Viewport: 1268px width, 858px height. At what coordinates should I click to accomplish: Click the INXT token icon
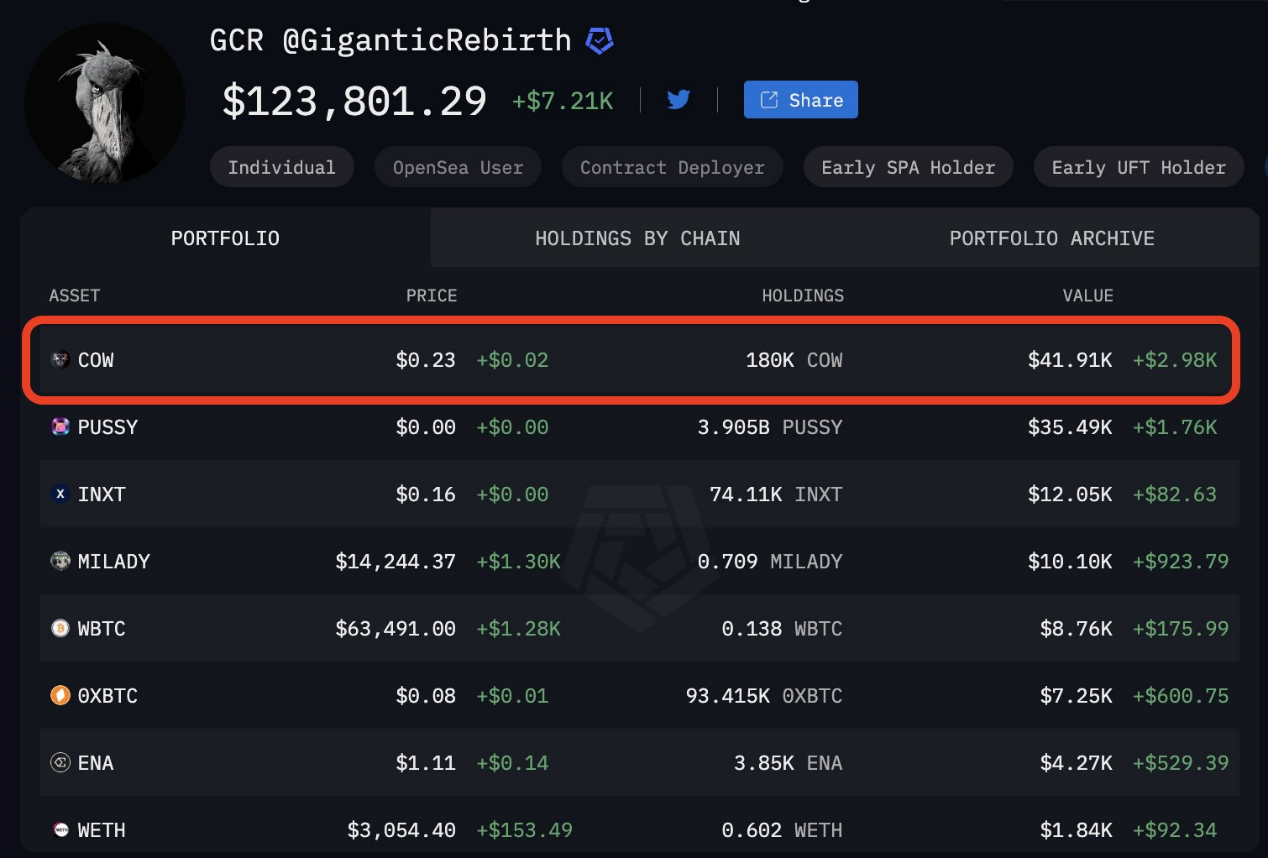[x=60, y=494]
